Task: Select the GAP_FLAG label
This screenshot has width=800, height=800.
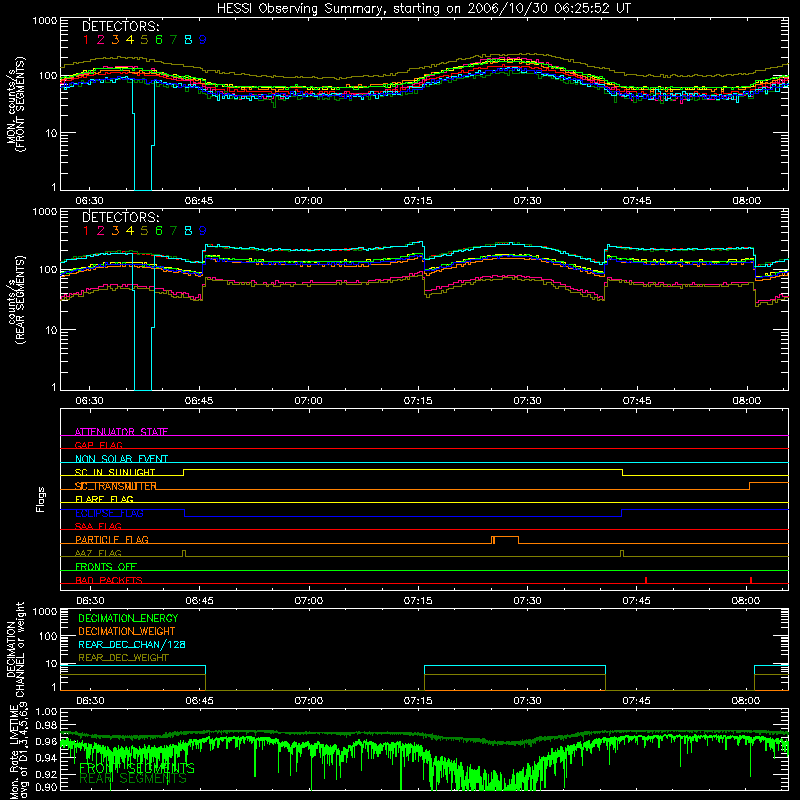Action: [98, 445]
